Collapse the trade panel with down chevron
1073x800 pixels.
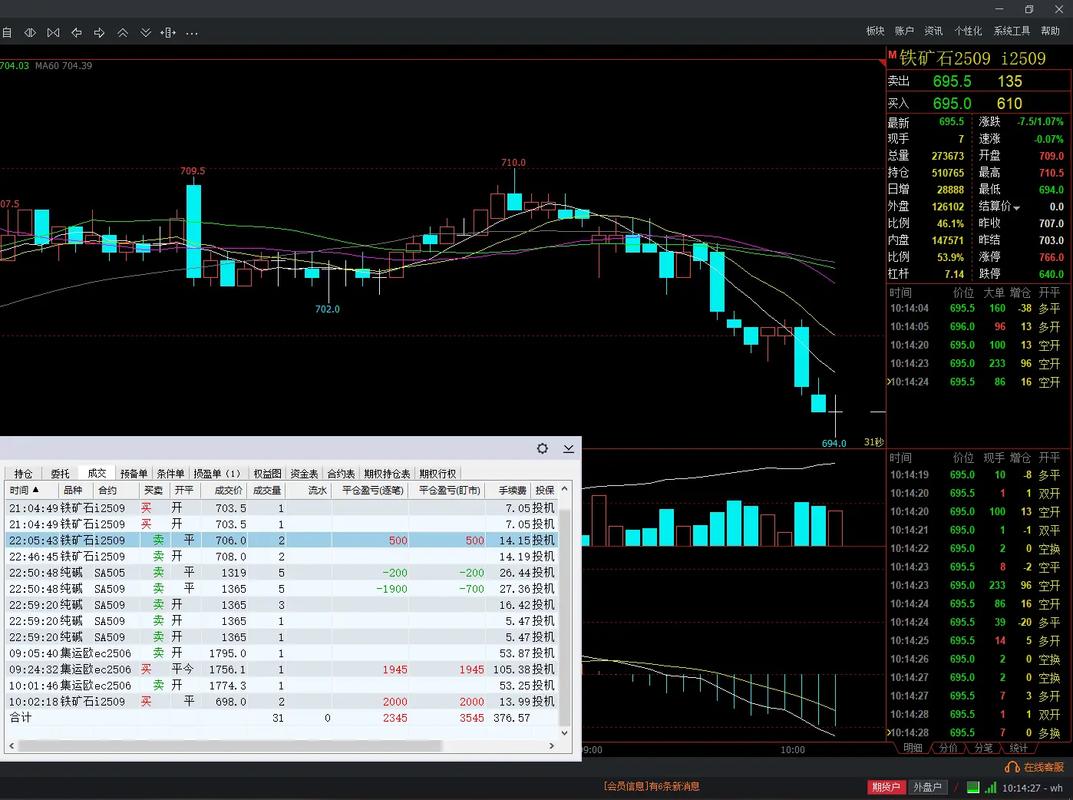pos(568,449)
